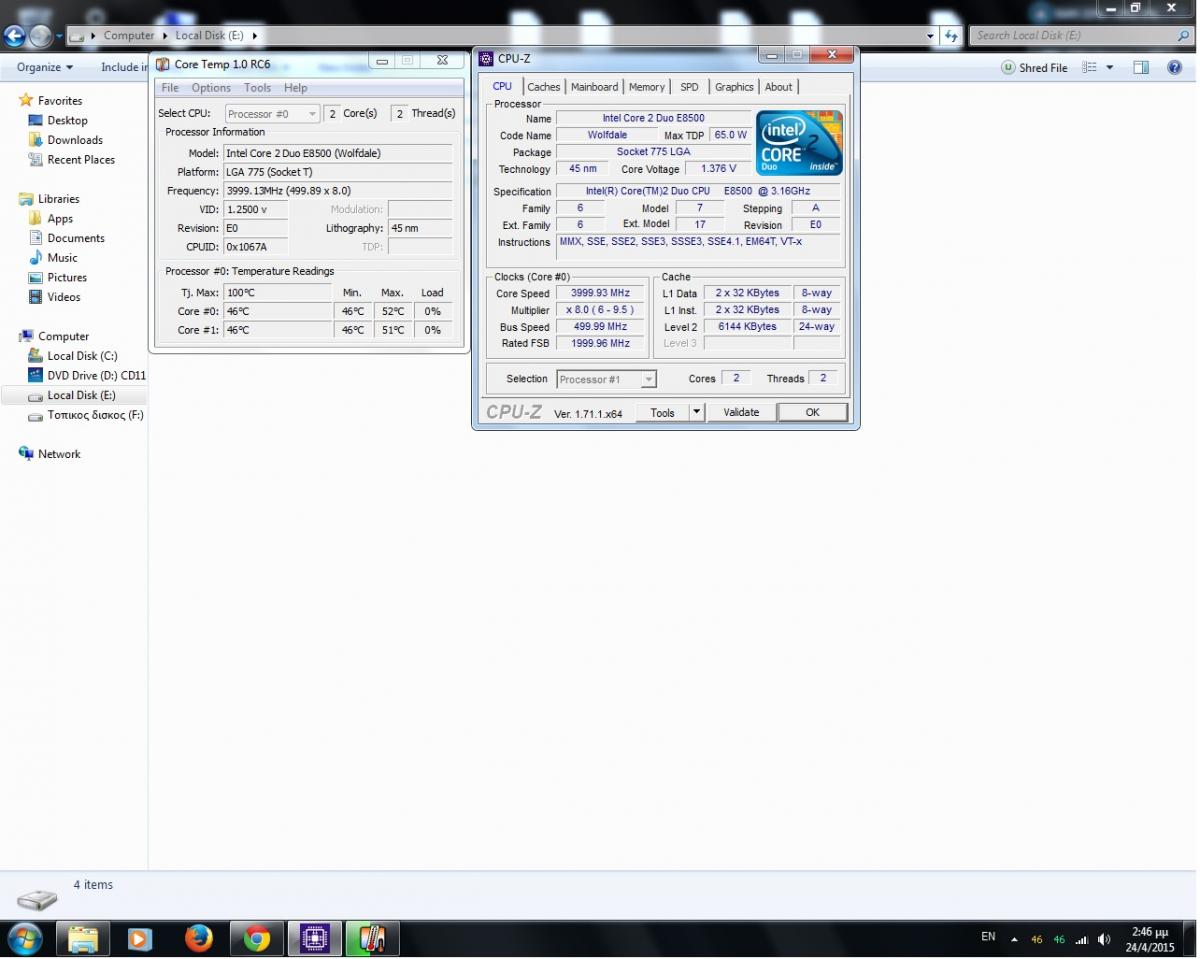Refresh the Local Disk (E:) folder view
This screenshot has width=1200, height=959.
951,36
